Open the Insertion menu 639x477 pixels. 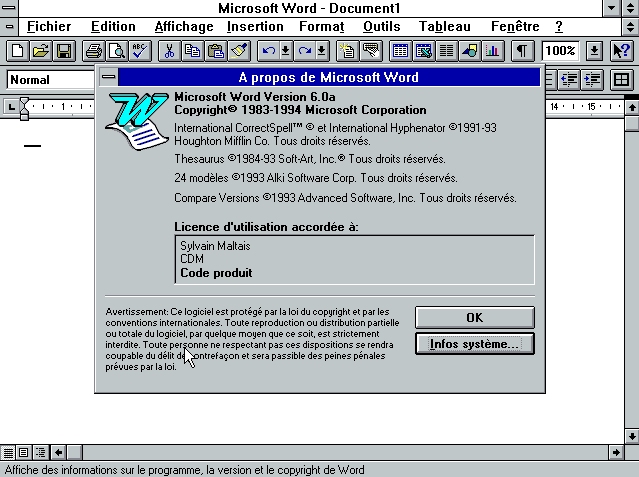255,26
